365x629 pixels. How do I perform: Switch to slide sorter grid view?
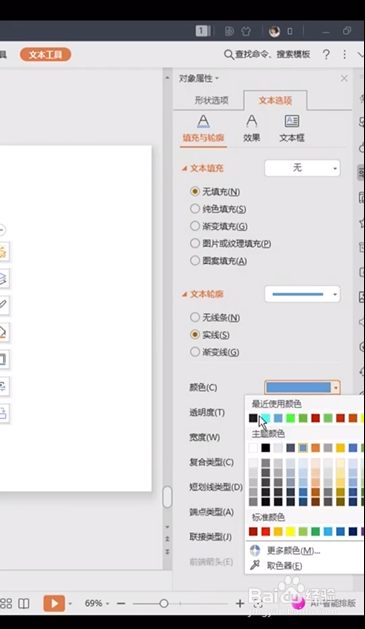click(x=6, y=603)
